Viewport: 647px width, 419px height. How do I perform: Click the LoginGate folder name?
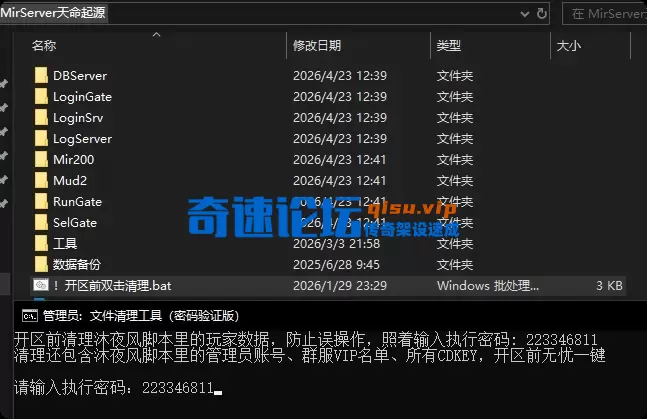coord(83,97)
